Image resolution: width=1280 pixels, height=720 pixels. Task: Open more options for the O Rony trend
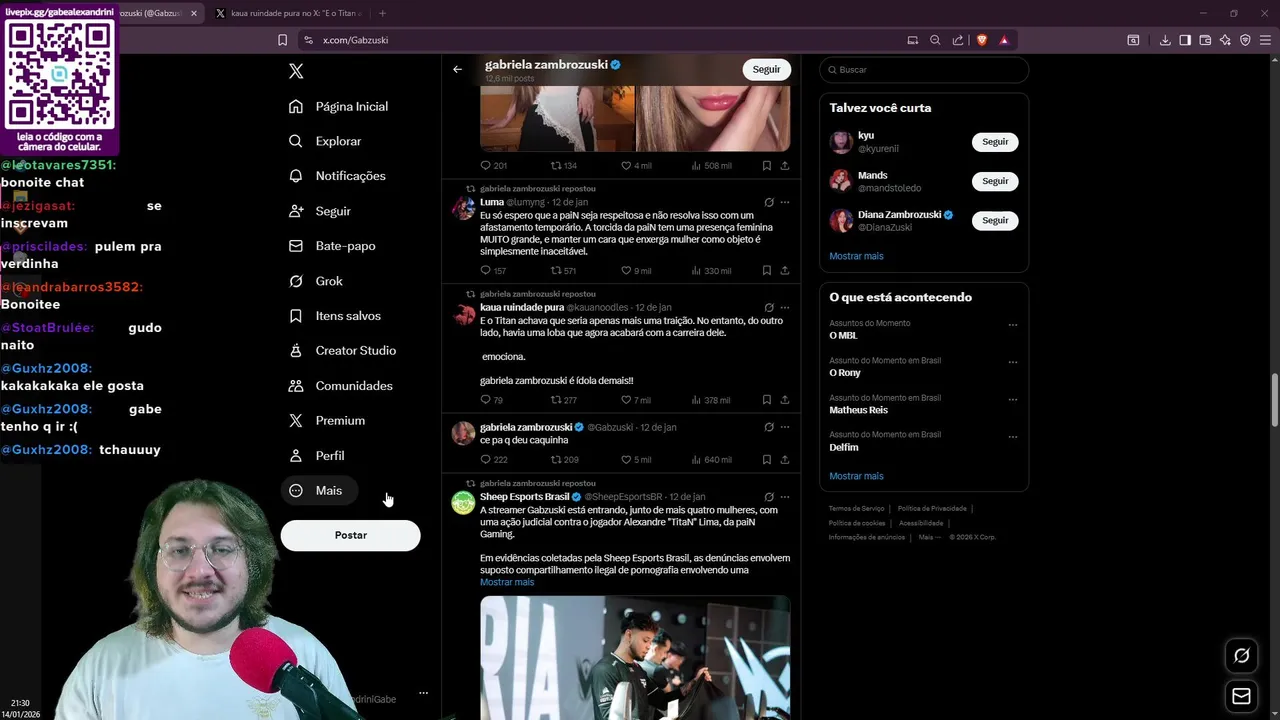click(1013, 362)
